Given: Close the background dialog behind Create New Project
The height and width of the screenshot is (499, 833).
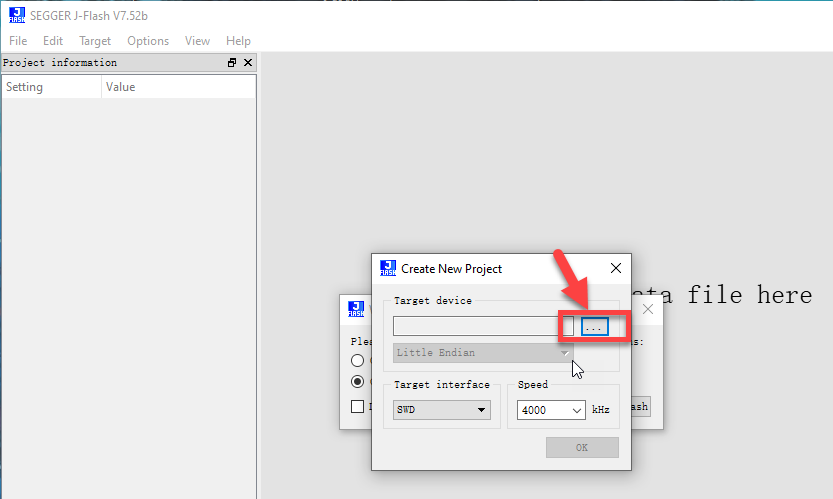Looking at the screenshot, I should (x=648, y=309).
